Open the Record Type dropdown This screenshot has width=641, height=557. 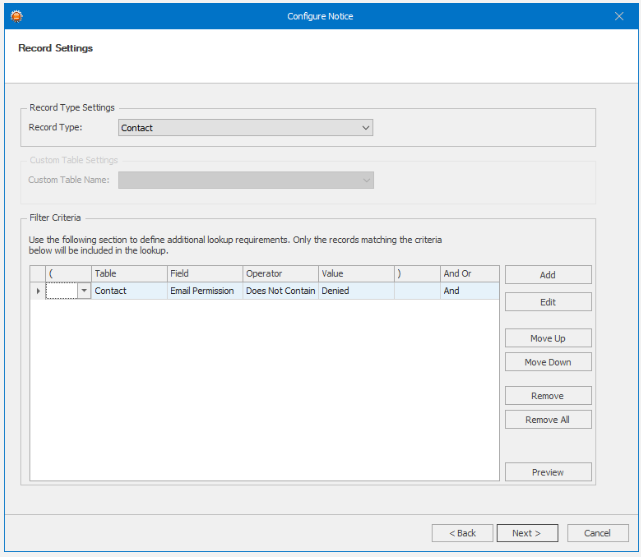click(246, 128)
